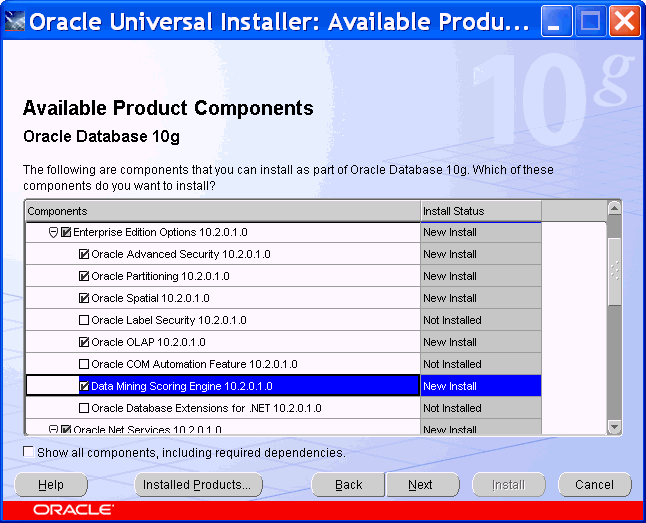The width and height of the screenshot is (646, 523).
Task: Uncheck Oracle Spatial 10.2.0.1.0 checkbox
Action: (x=84, y=298)
